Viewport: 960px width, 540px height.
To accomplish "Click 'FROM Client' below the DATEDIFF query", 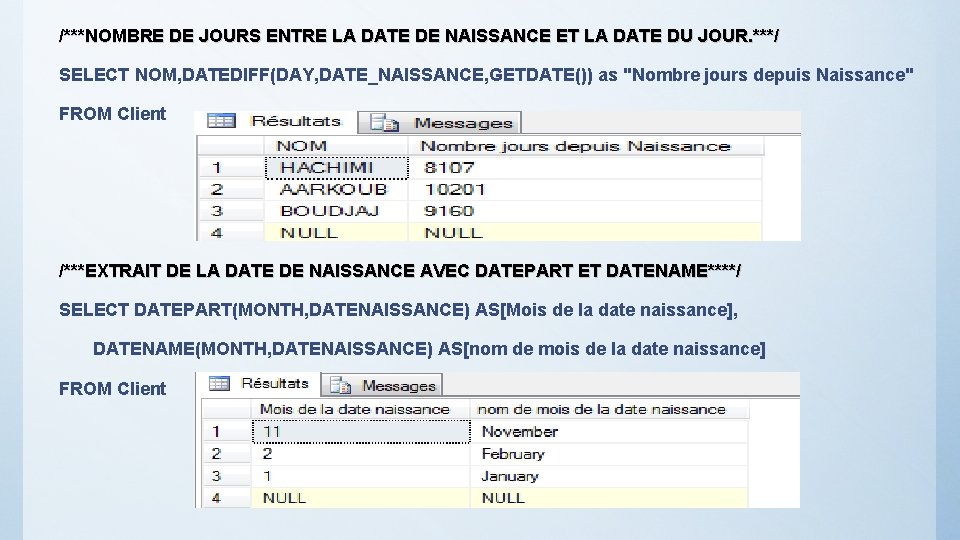I will [x=113, y=114].
